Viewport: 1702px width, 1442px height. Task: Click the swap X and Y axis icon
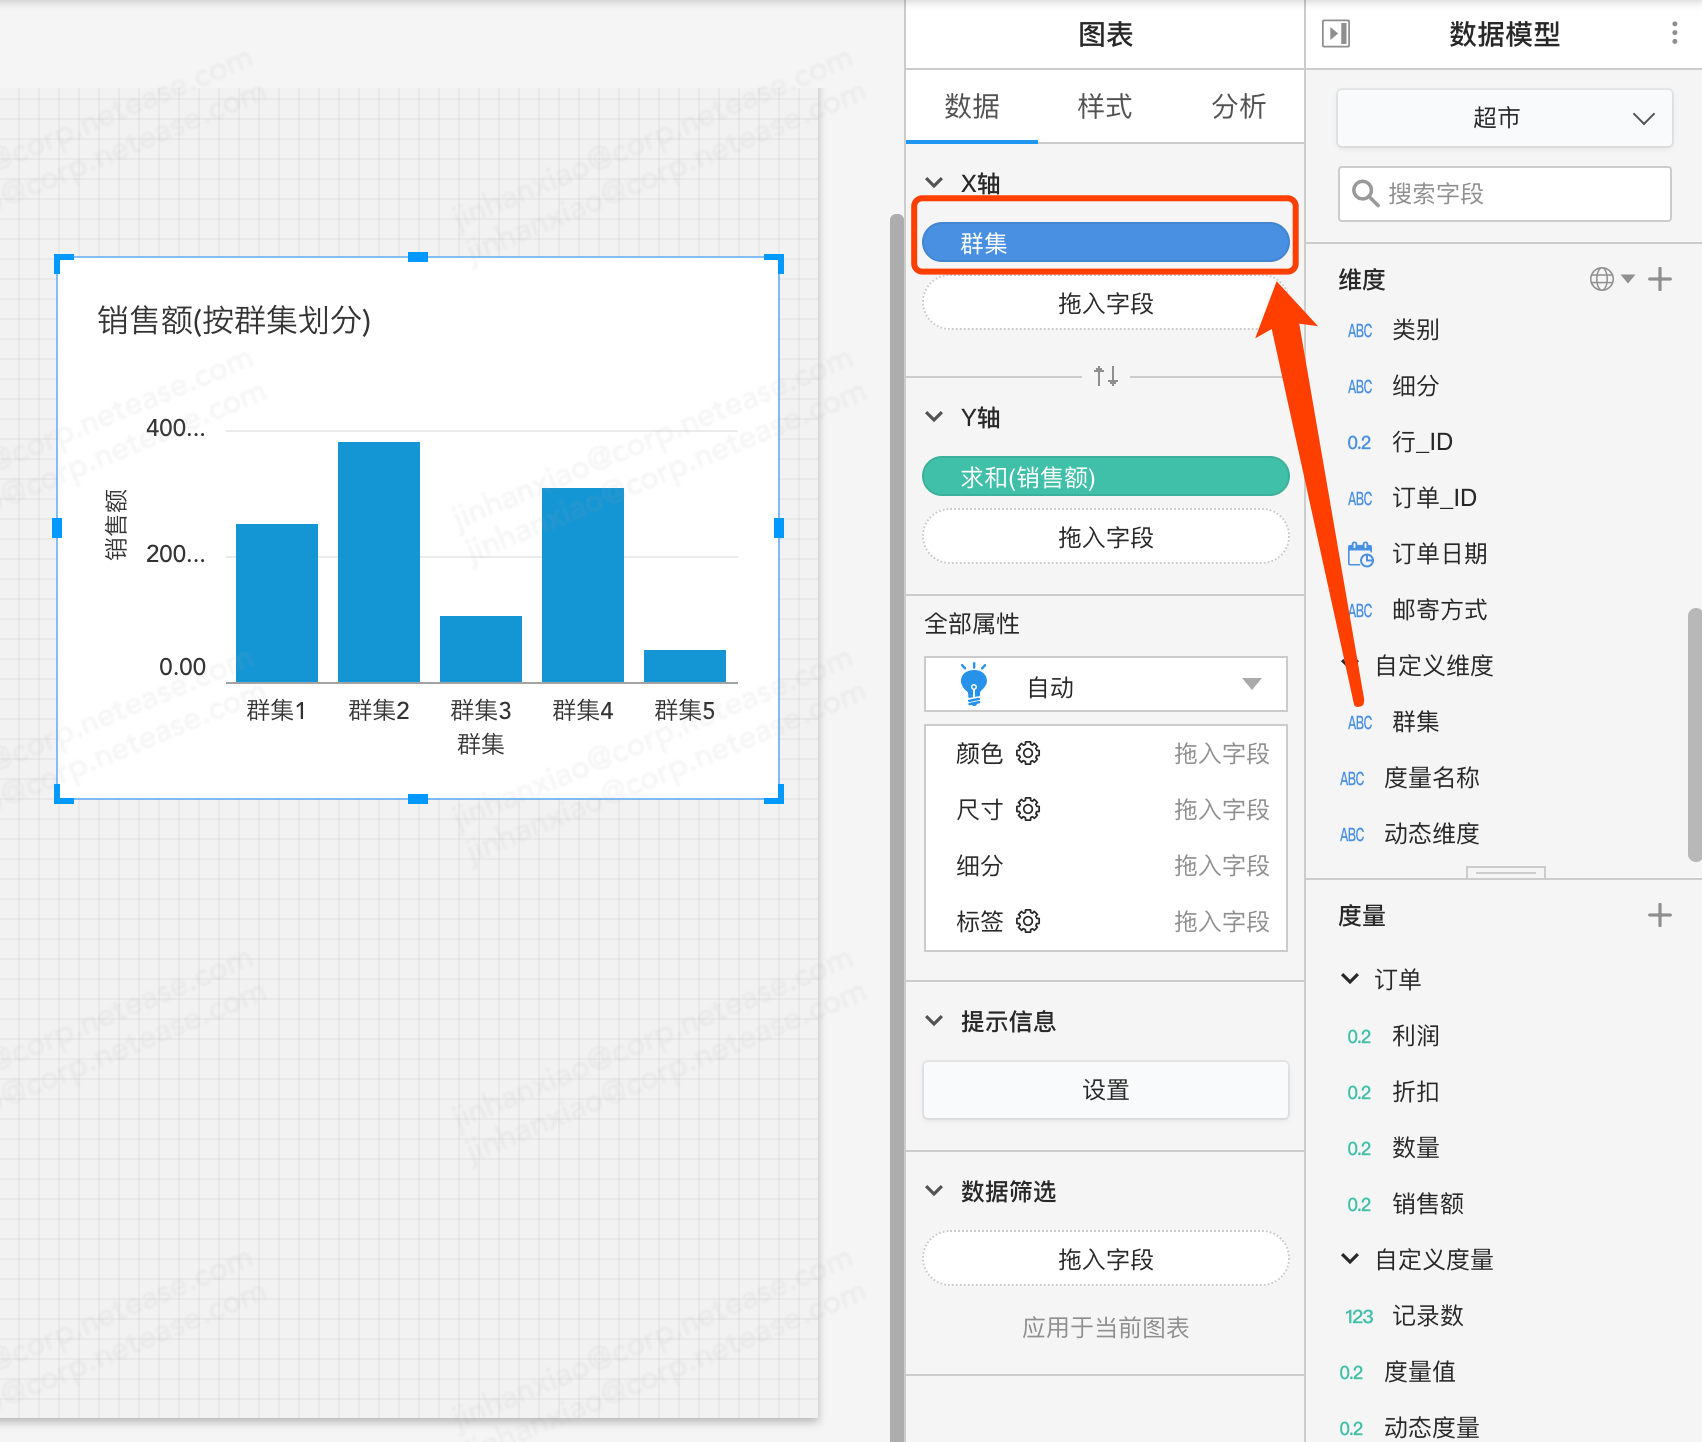(x=1105, y=376)
